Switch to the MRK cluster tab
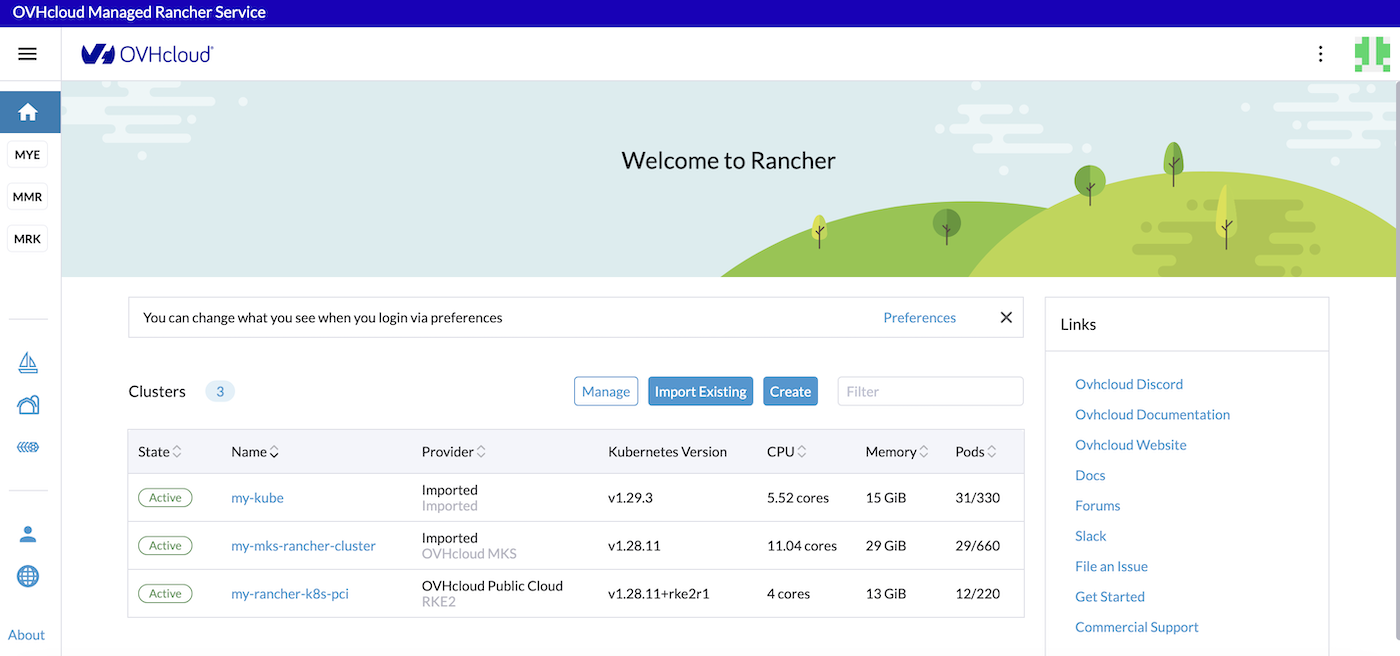Image resolution: width=1400 pixels, height=656 pixels. click(x=27, y=238)
